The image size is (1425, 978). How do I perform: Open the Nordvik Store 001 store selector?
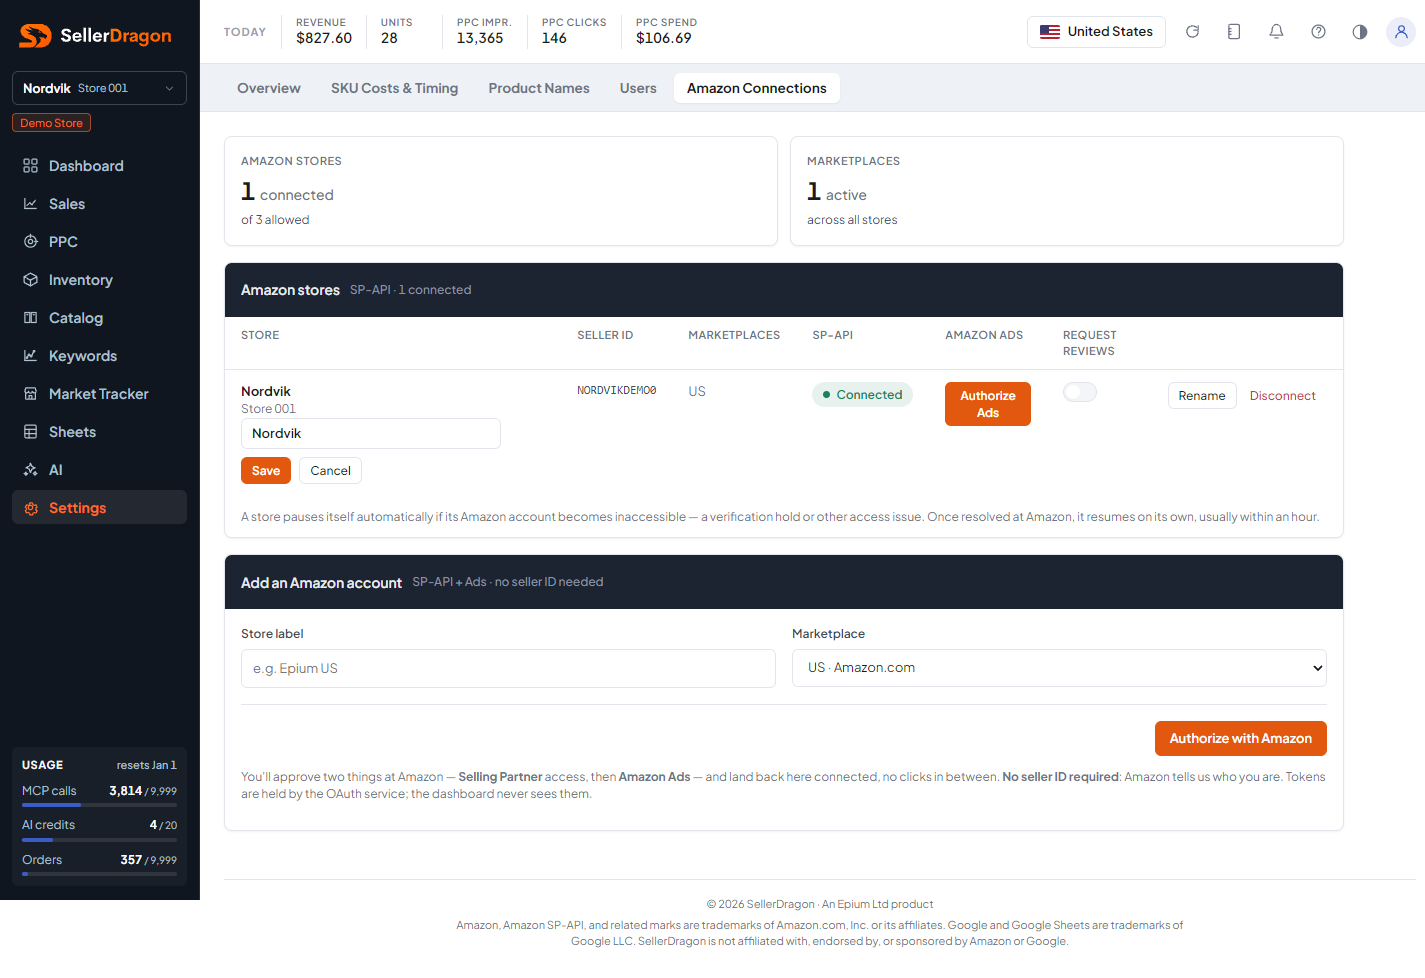point(99,88)
